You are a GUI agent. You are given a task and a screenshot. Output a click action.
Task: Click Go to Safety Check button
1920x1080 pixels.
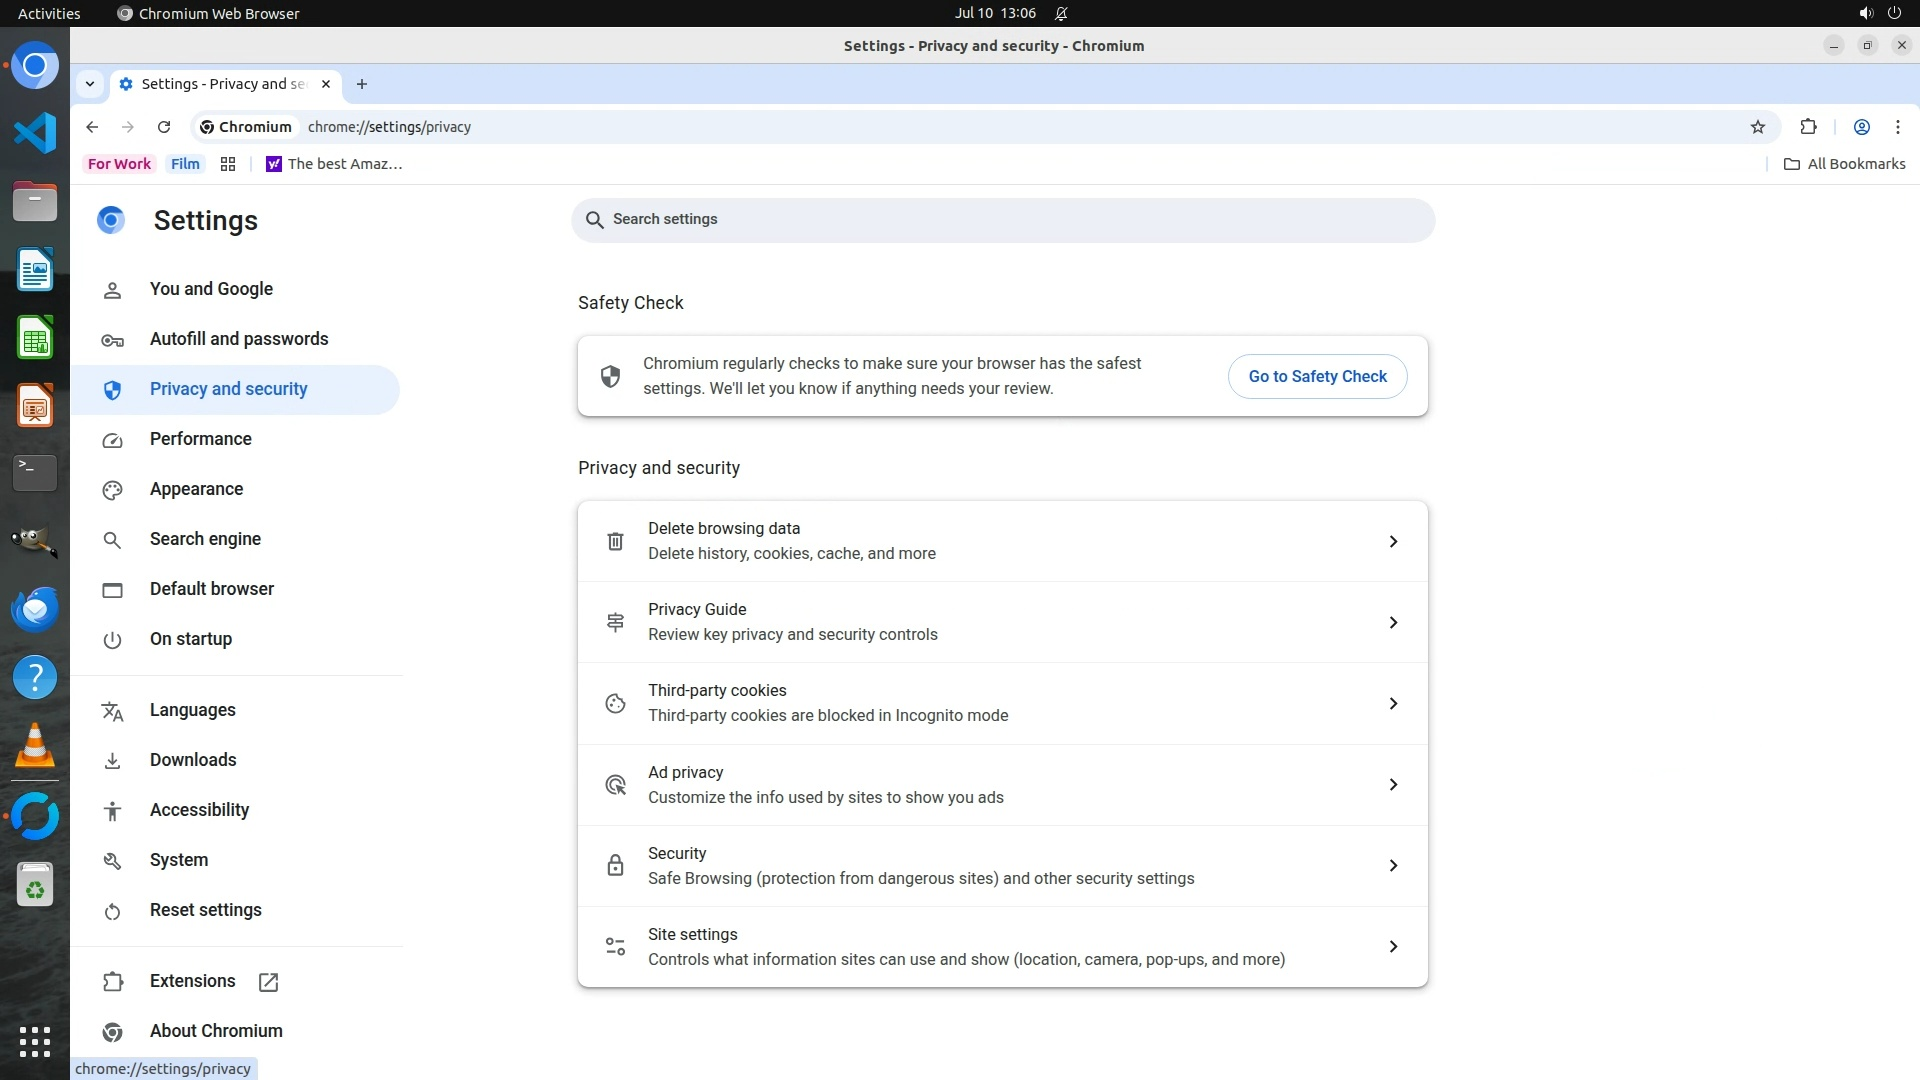(x=1317, y=376)
